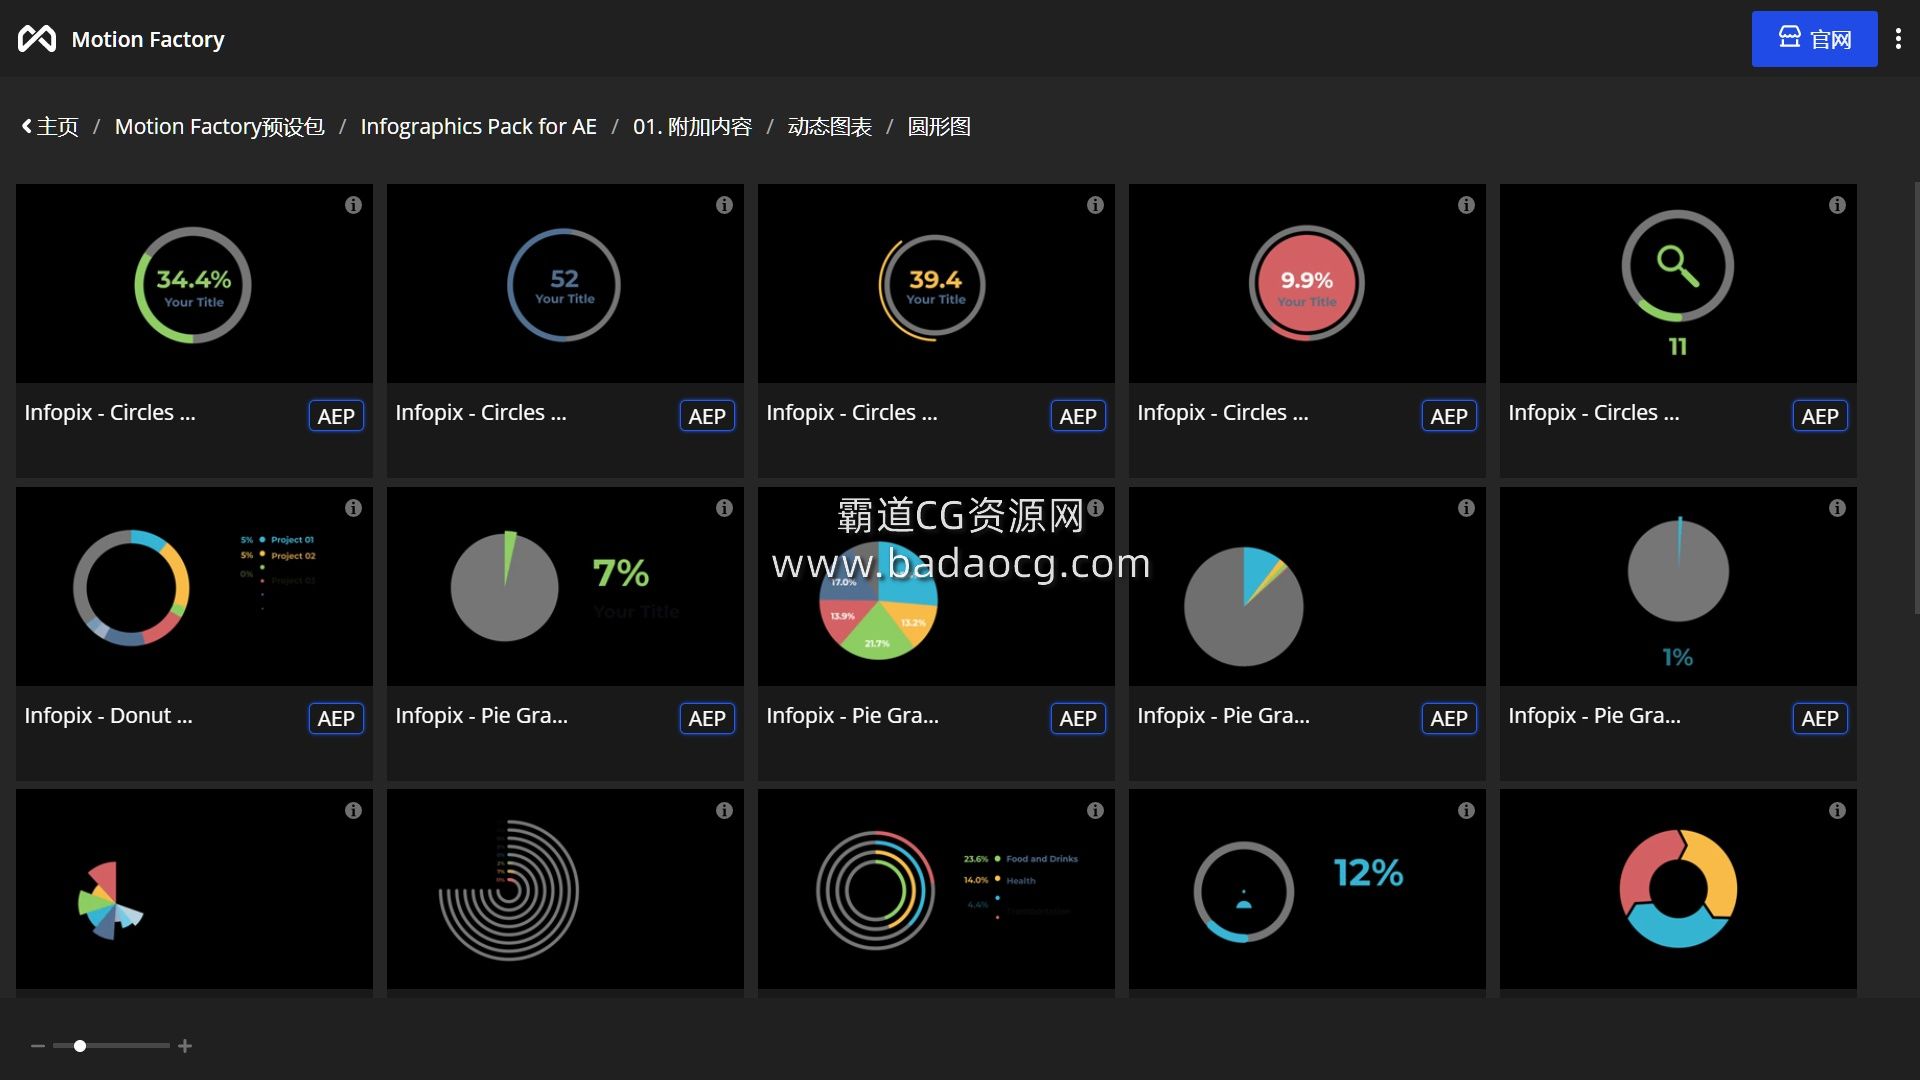Open the 官网 official website button
Image resolution: width=1920 pixels, height=1080 pixels.
pos(1814,39)
